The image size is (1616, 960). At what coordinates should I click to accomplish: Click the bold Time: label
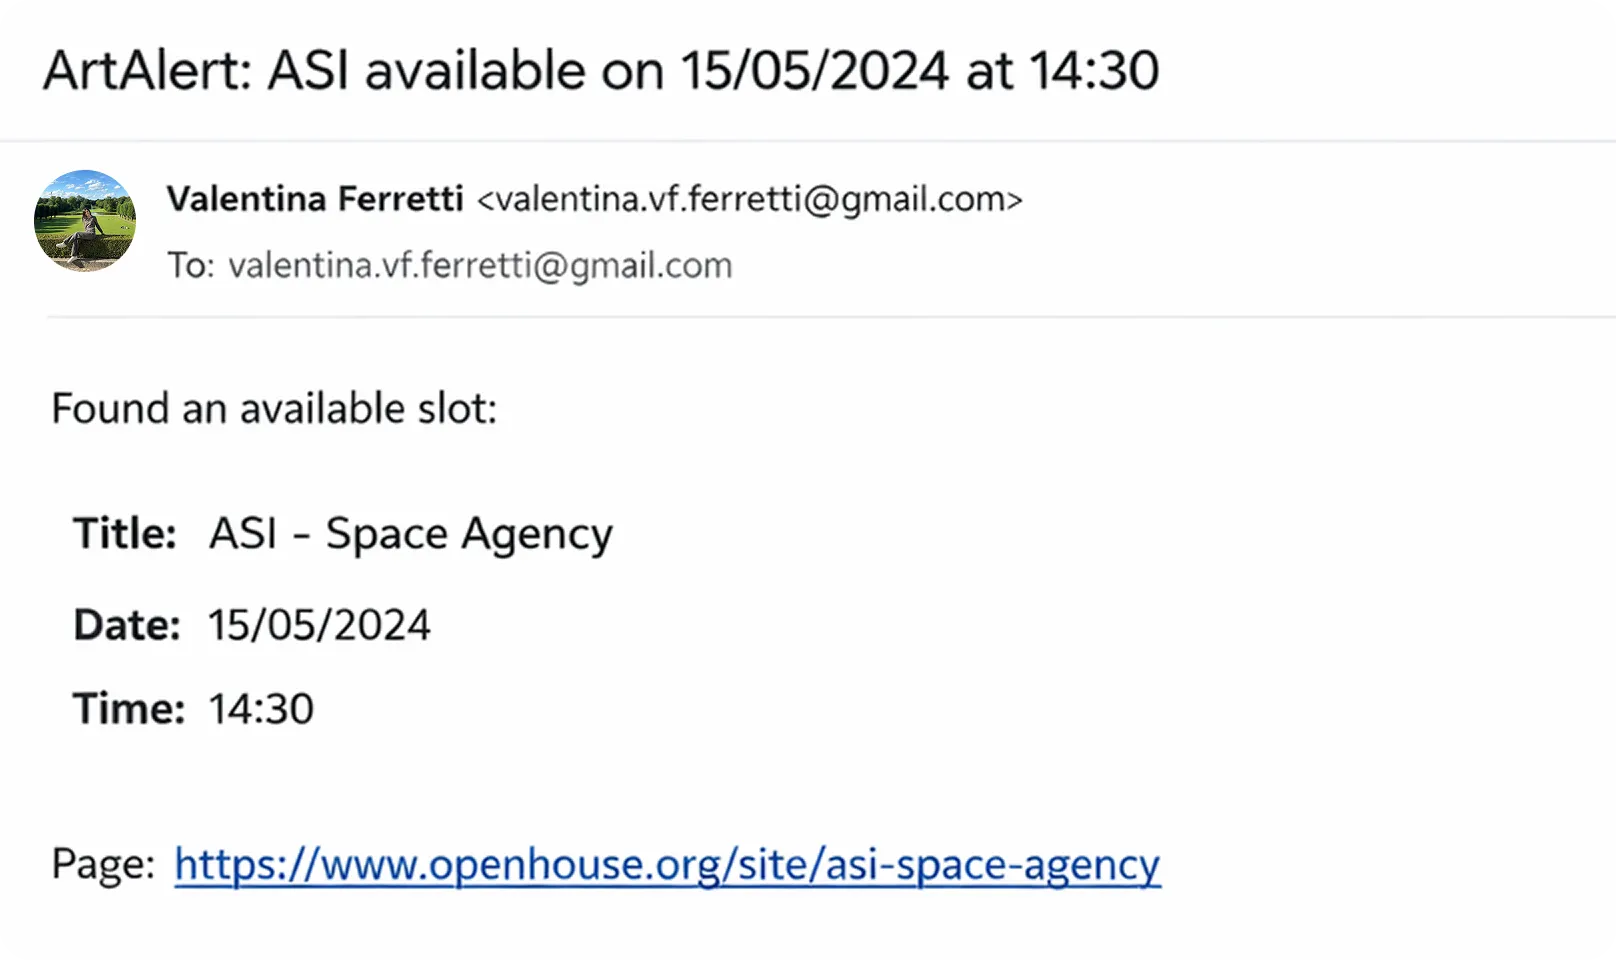[x=129, y=709]
